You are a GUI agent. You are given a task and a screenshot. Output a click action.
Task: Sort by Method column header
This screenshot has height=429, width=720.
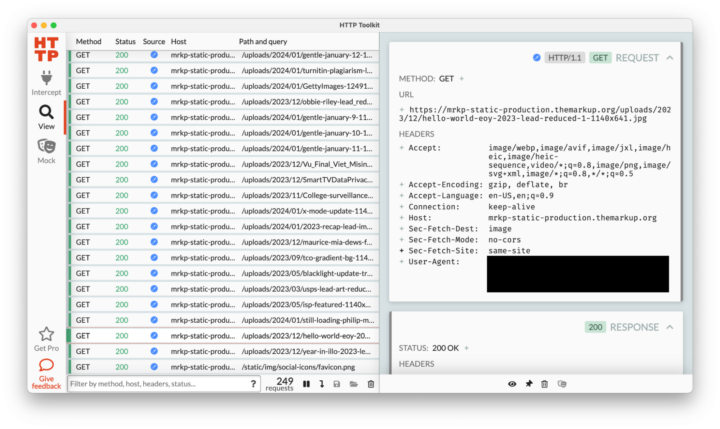click(x=89, y=41)
